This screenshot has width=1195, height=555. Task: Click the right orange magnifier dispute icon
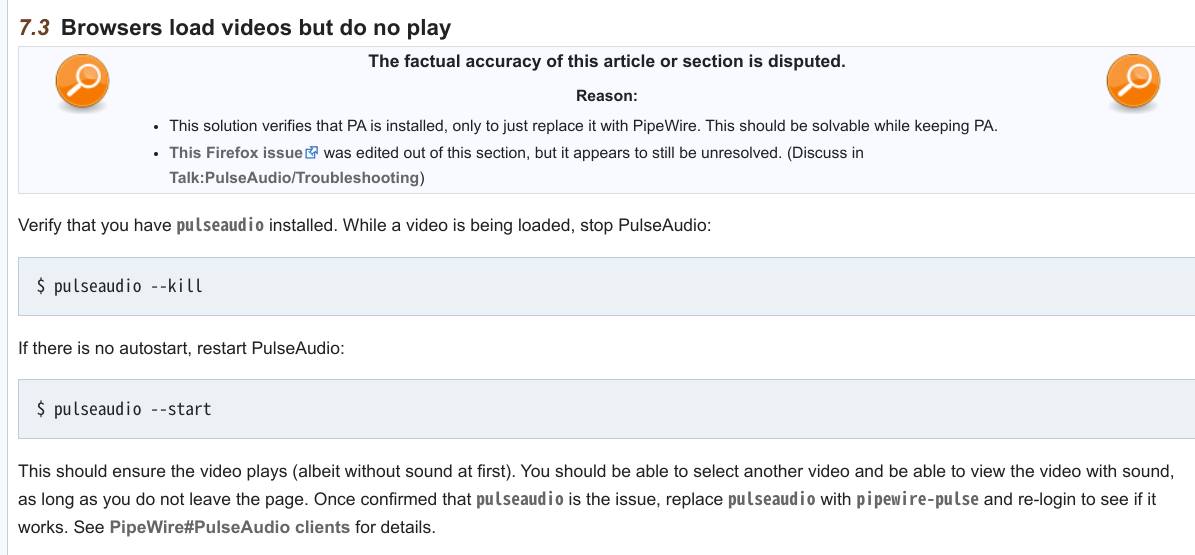(1133, 81)
